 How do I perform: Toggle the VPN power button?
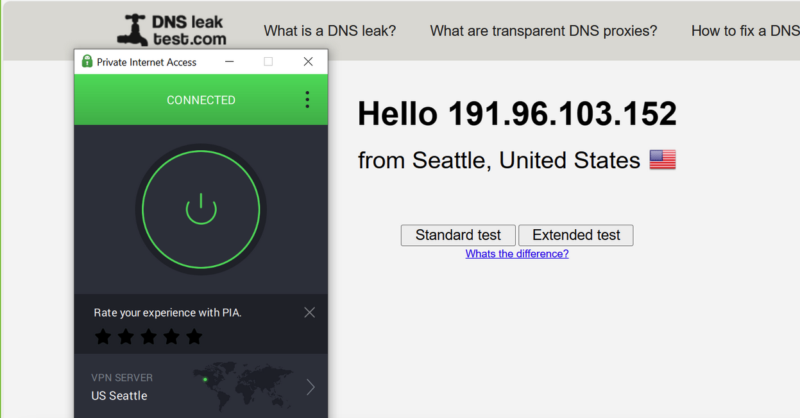coord(201,208)
